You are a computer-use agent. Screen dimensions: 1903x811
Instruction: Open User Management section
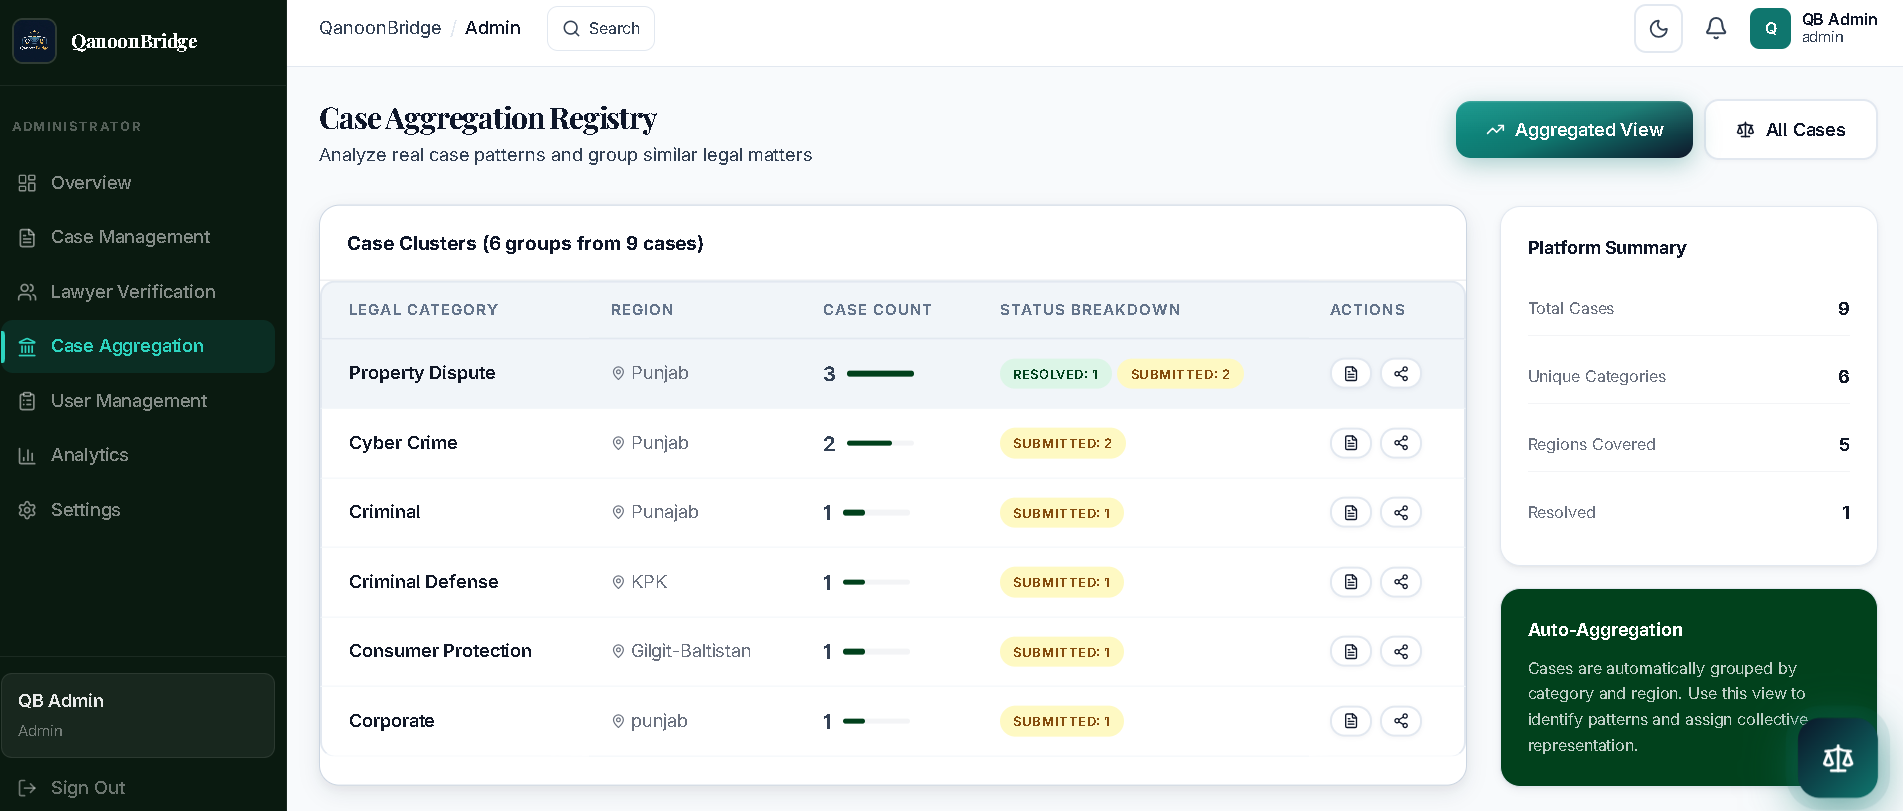(138, 401)
